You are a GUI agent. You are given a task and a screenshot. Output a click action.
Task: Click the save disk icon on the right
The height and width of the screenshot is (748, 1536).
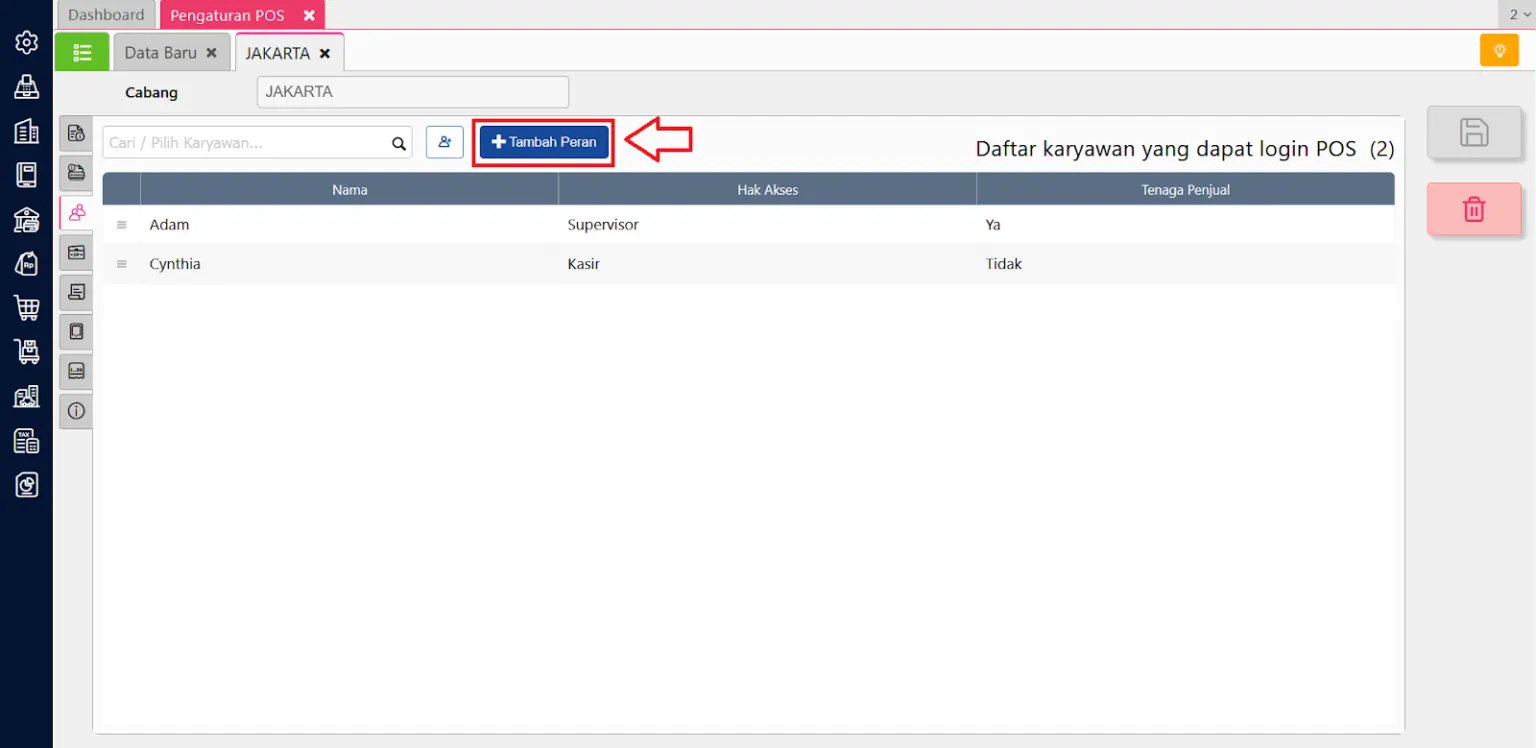pos(1473,132)
